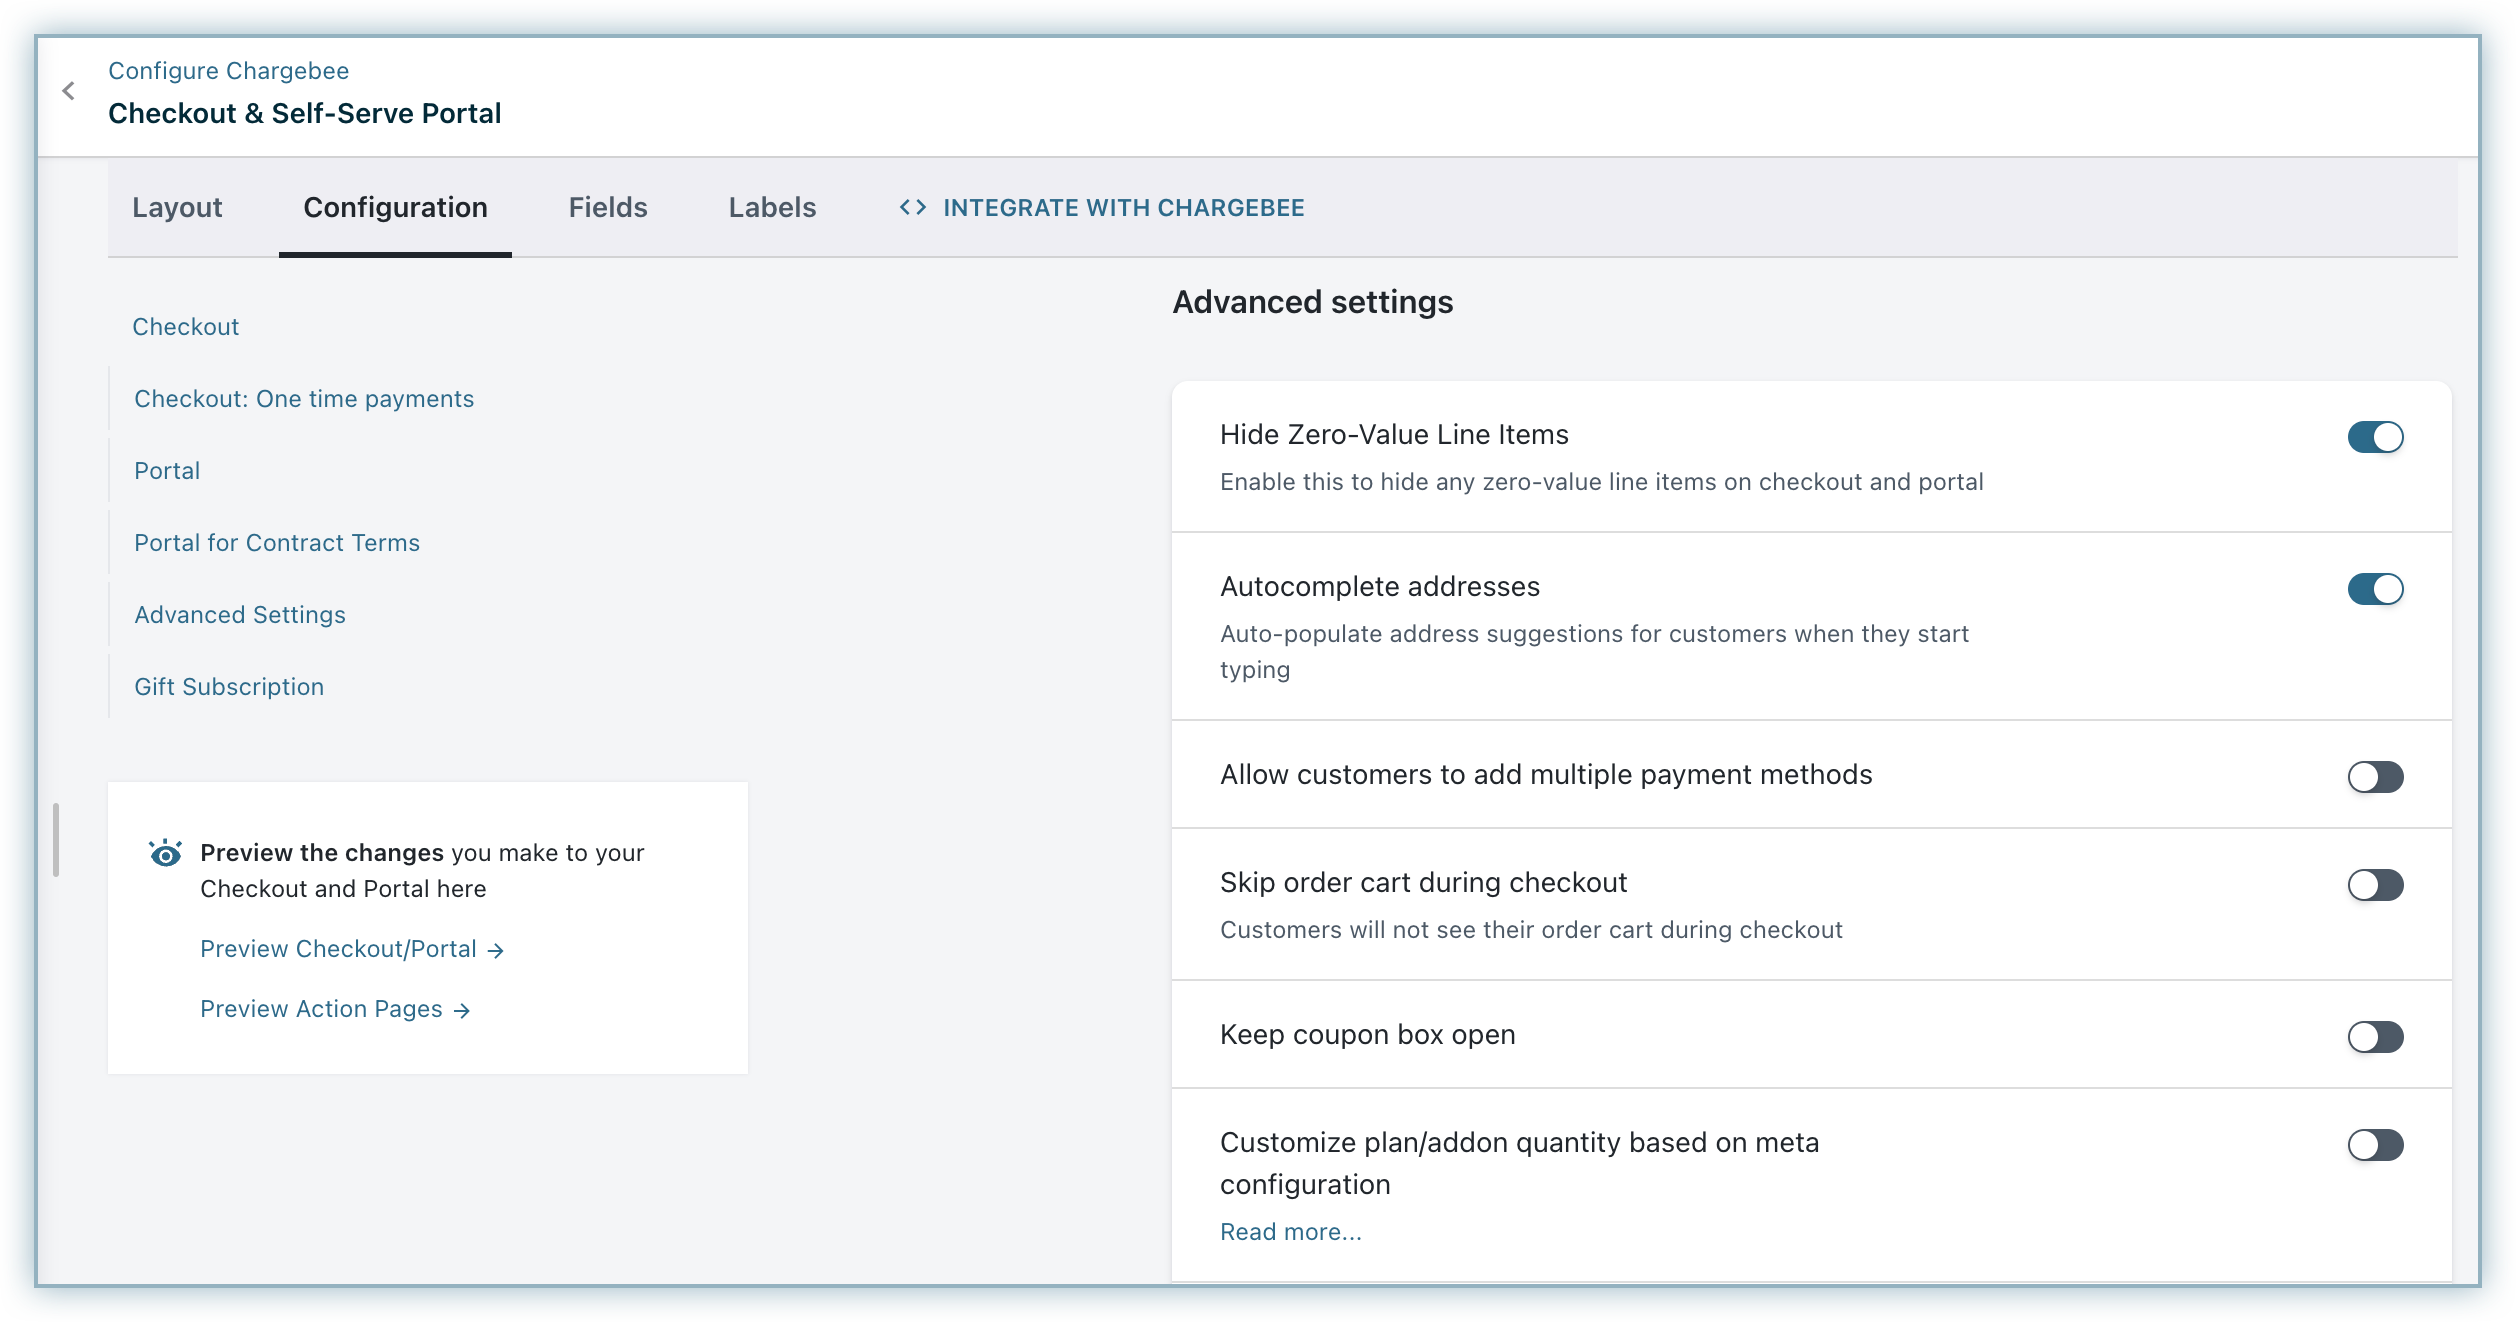The height and width of the screenshot is (1322, 2516).
Task: Open Portal for Contract Terms section
Action: (x=277, y=543)
